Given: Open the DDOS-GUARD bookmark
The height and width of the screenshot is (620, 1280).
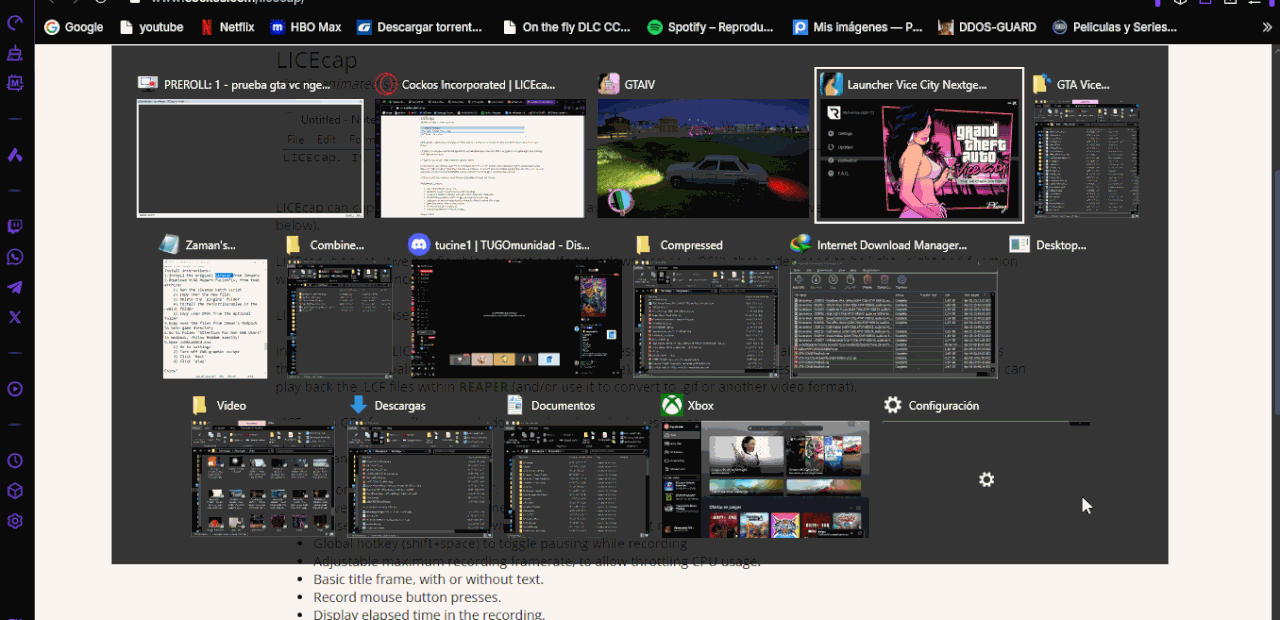Looking at the screenshot, I should coord(988,27).
